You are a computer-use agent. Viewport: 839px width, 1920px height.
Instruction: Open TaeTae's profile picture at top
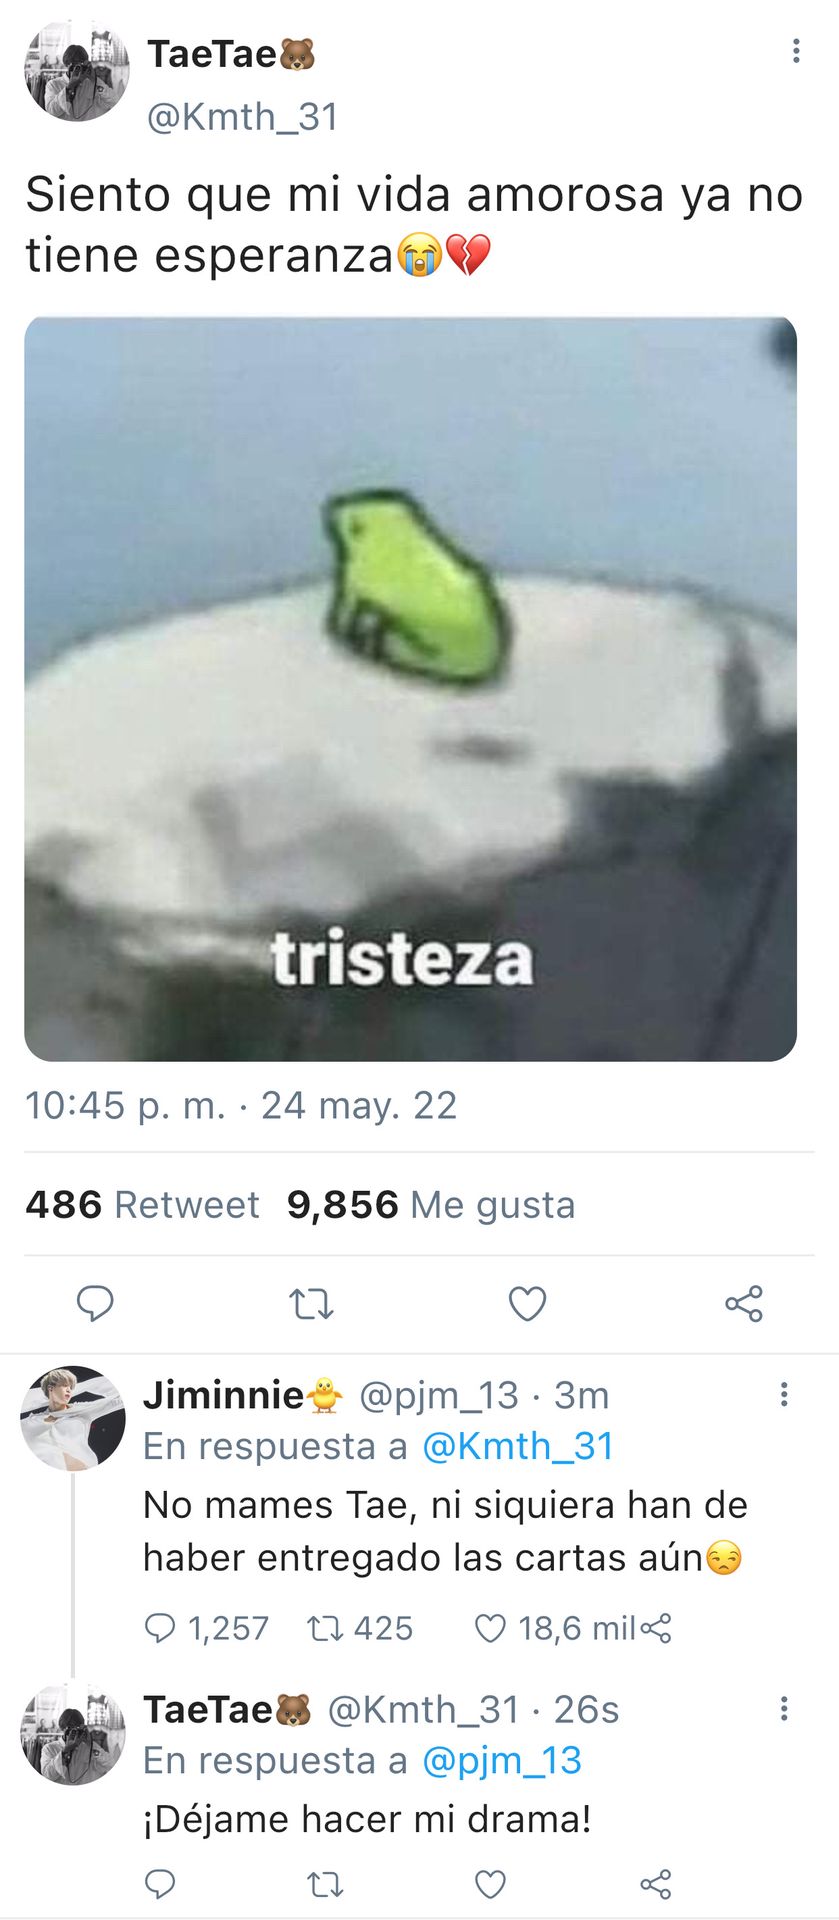pyautogui.click(x=77, y=71)
